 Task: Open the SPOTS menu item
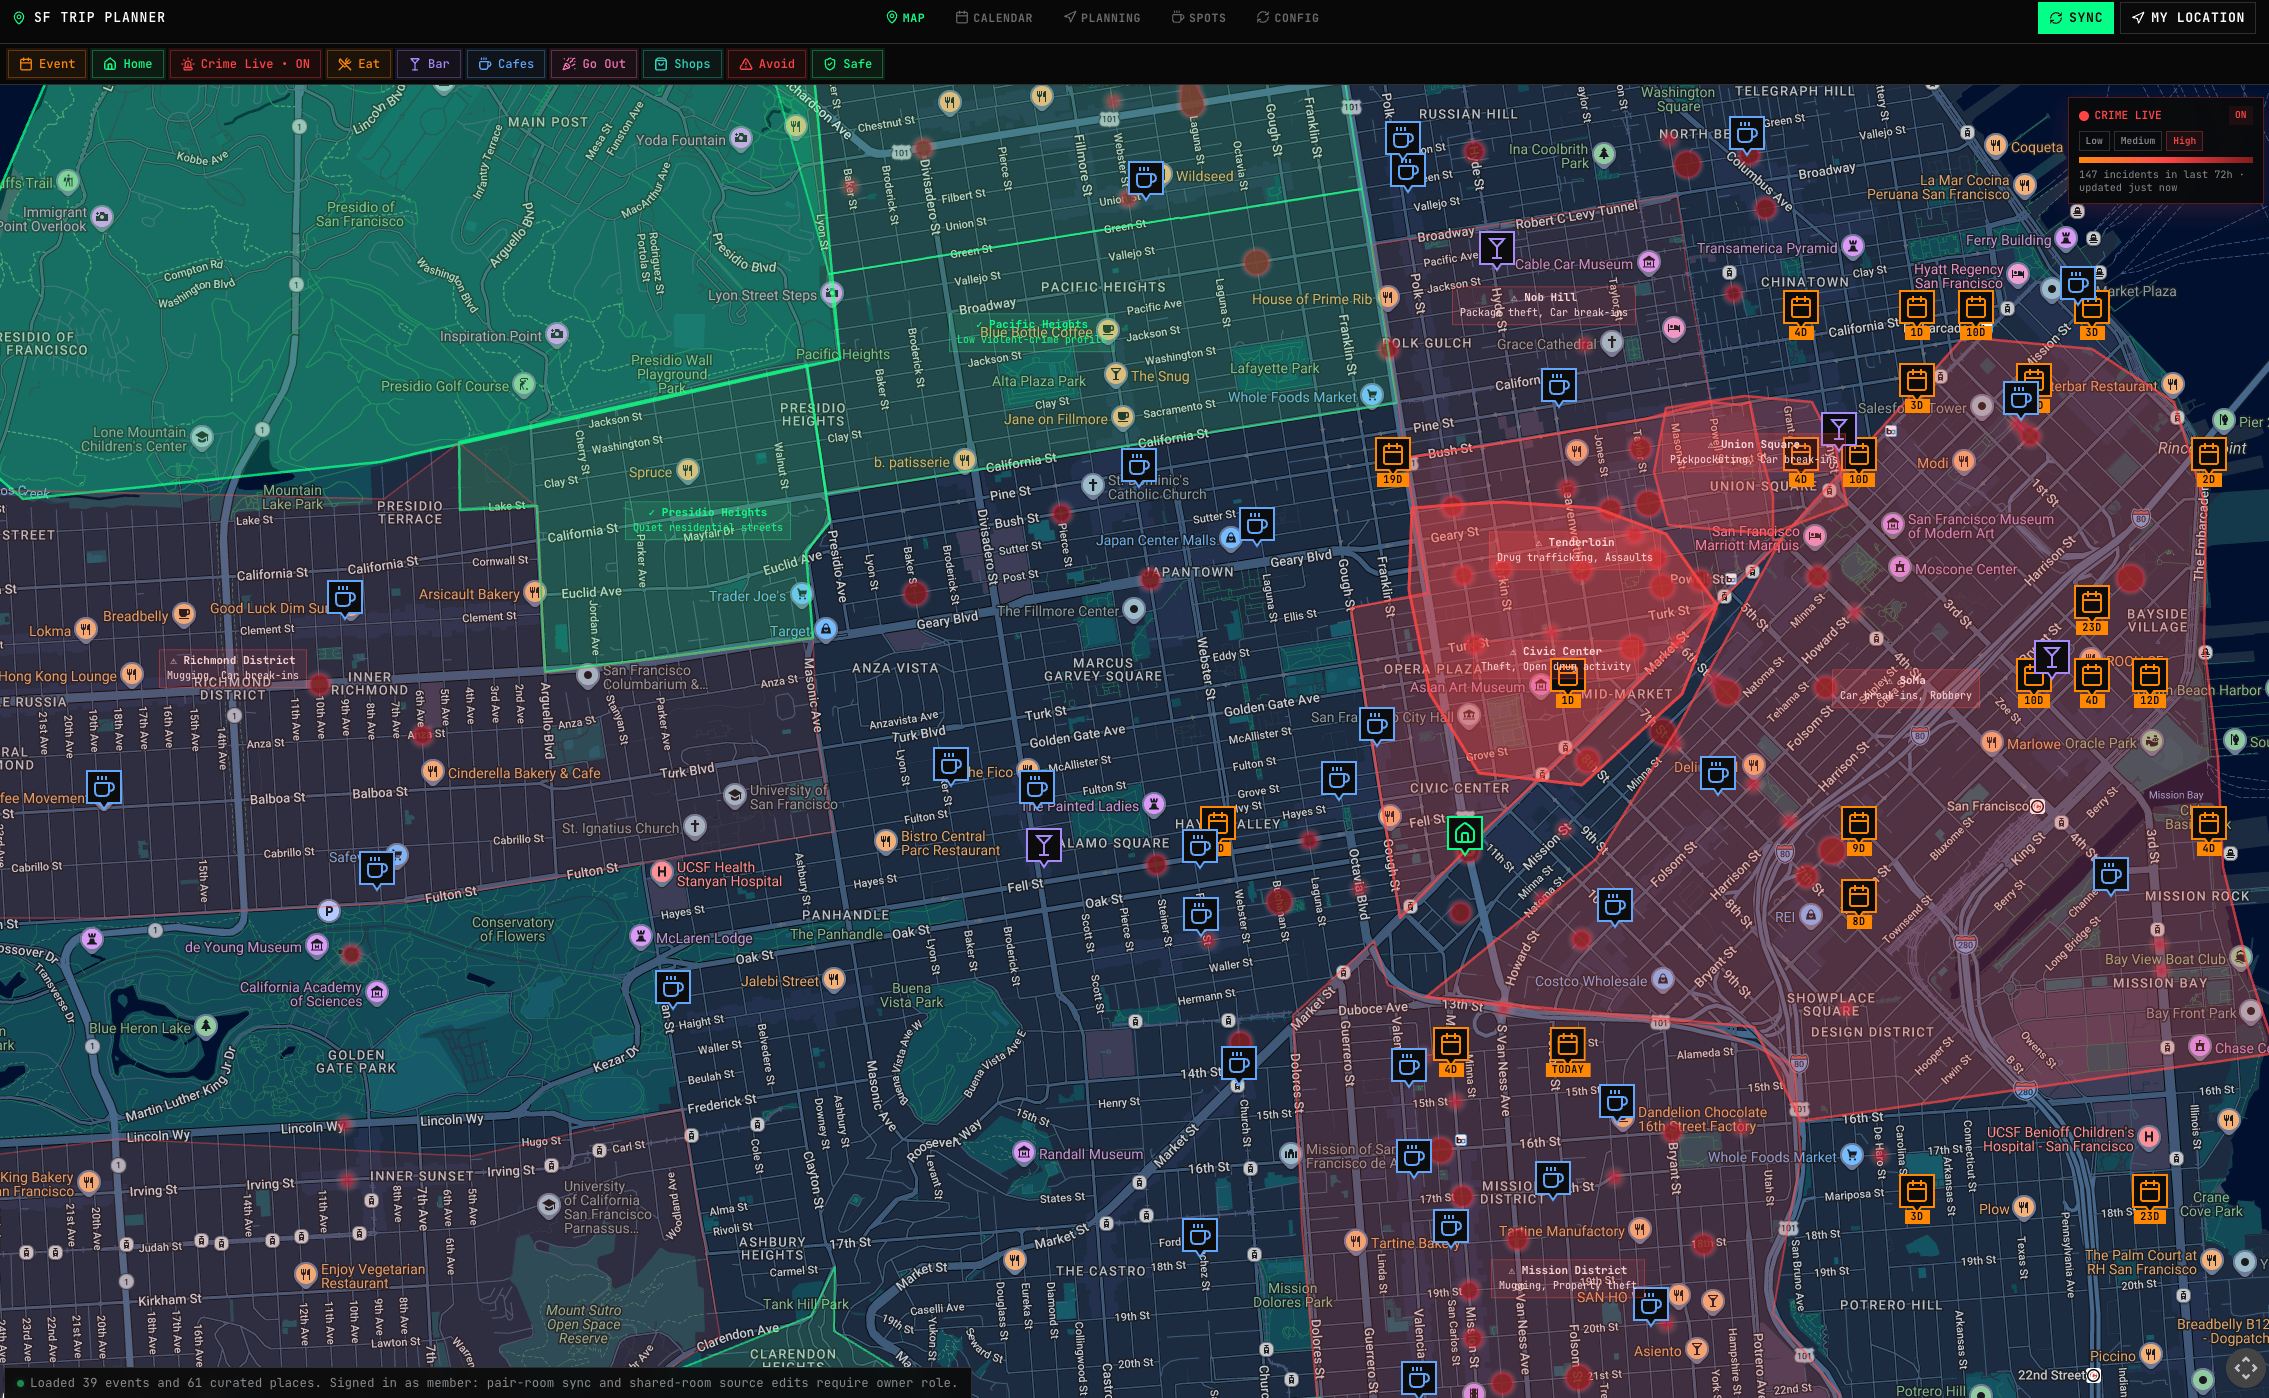(1198, 17)
